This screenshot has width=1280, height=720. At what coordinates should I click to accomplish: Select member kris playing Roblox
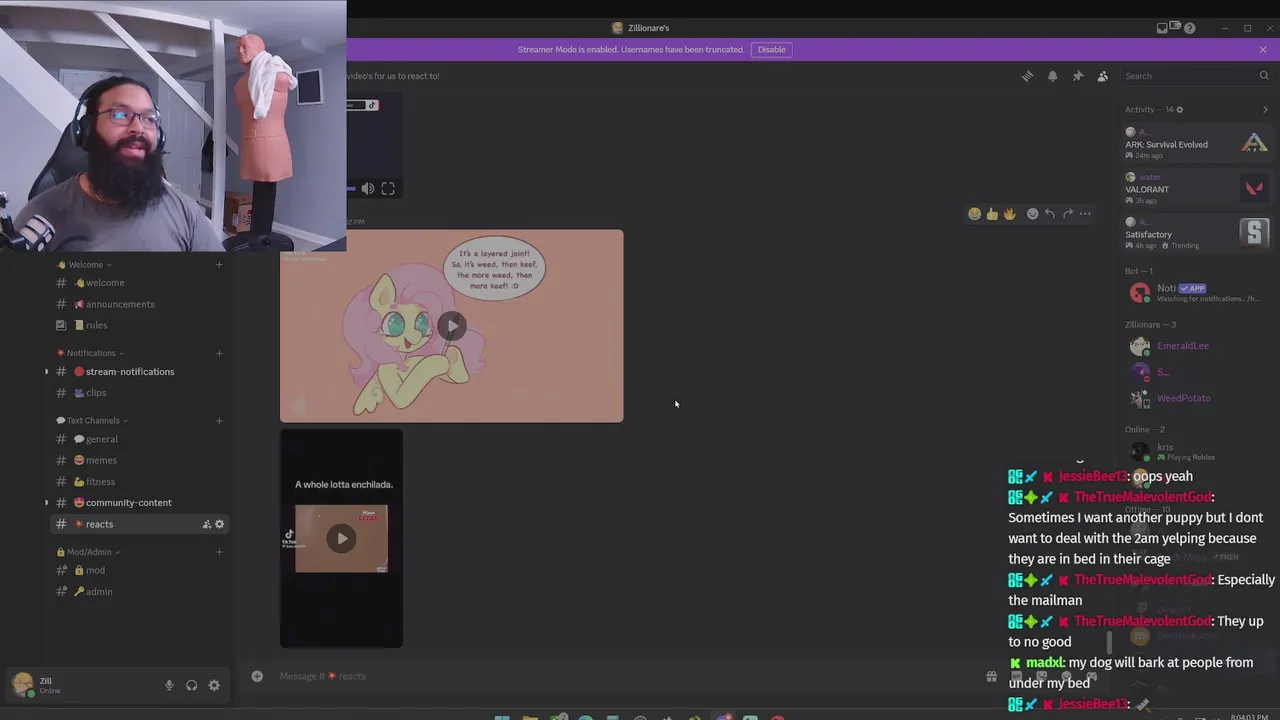[1196, 452]
